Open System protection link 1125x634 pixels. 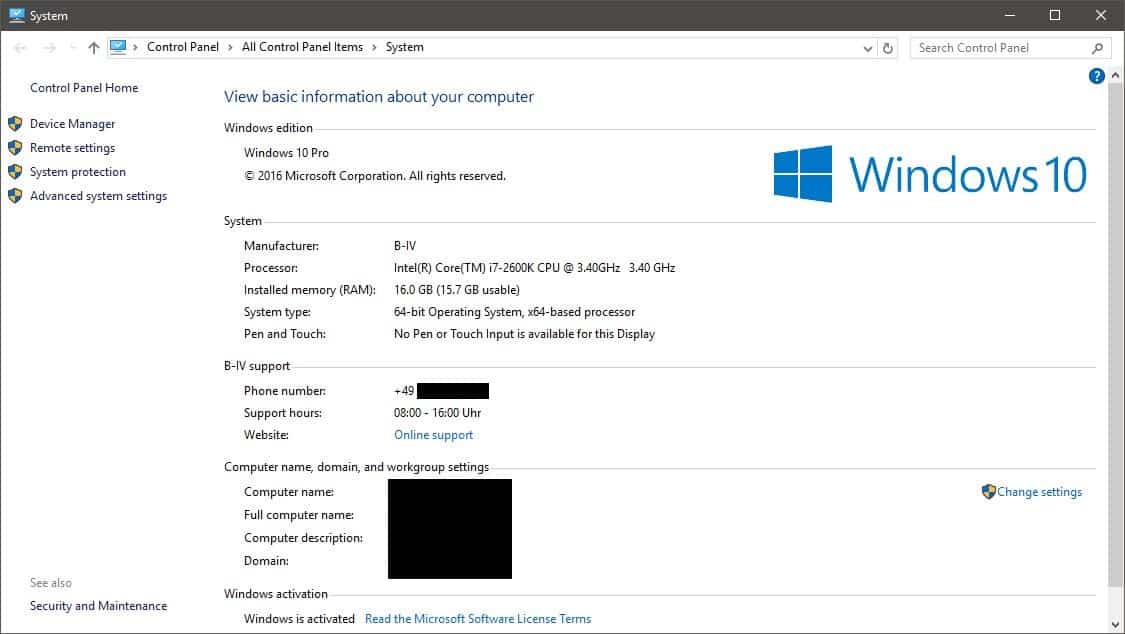point(77,171)
